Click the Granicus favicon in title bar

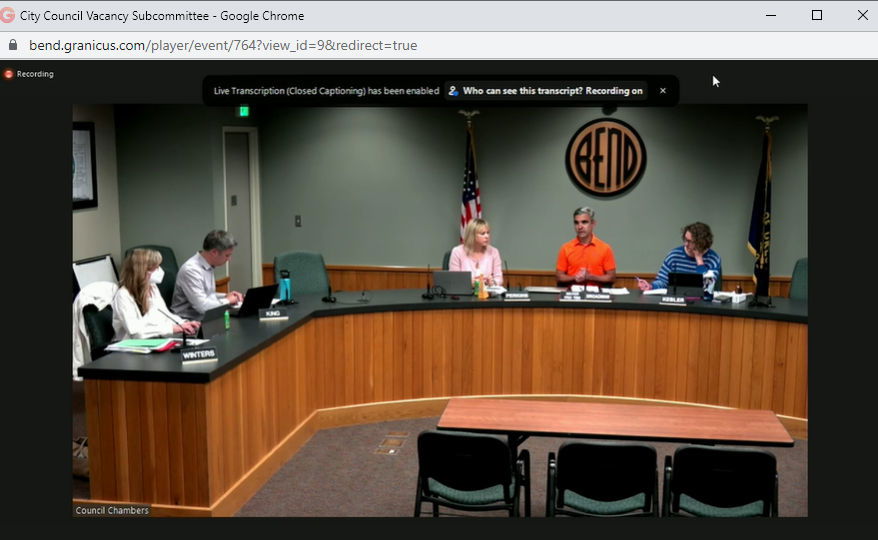[9, 16]
